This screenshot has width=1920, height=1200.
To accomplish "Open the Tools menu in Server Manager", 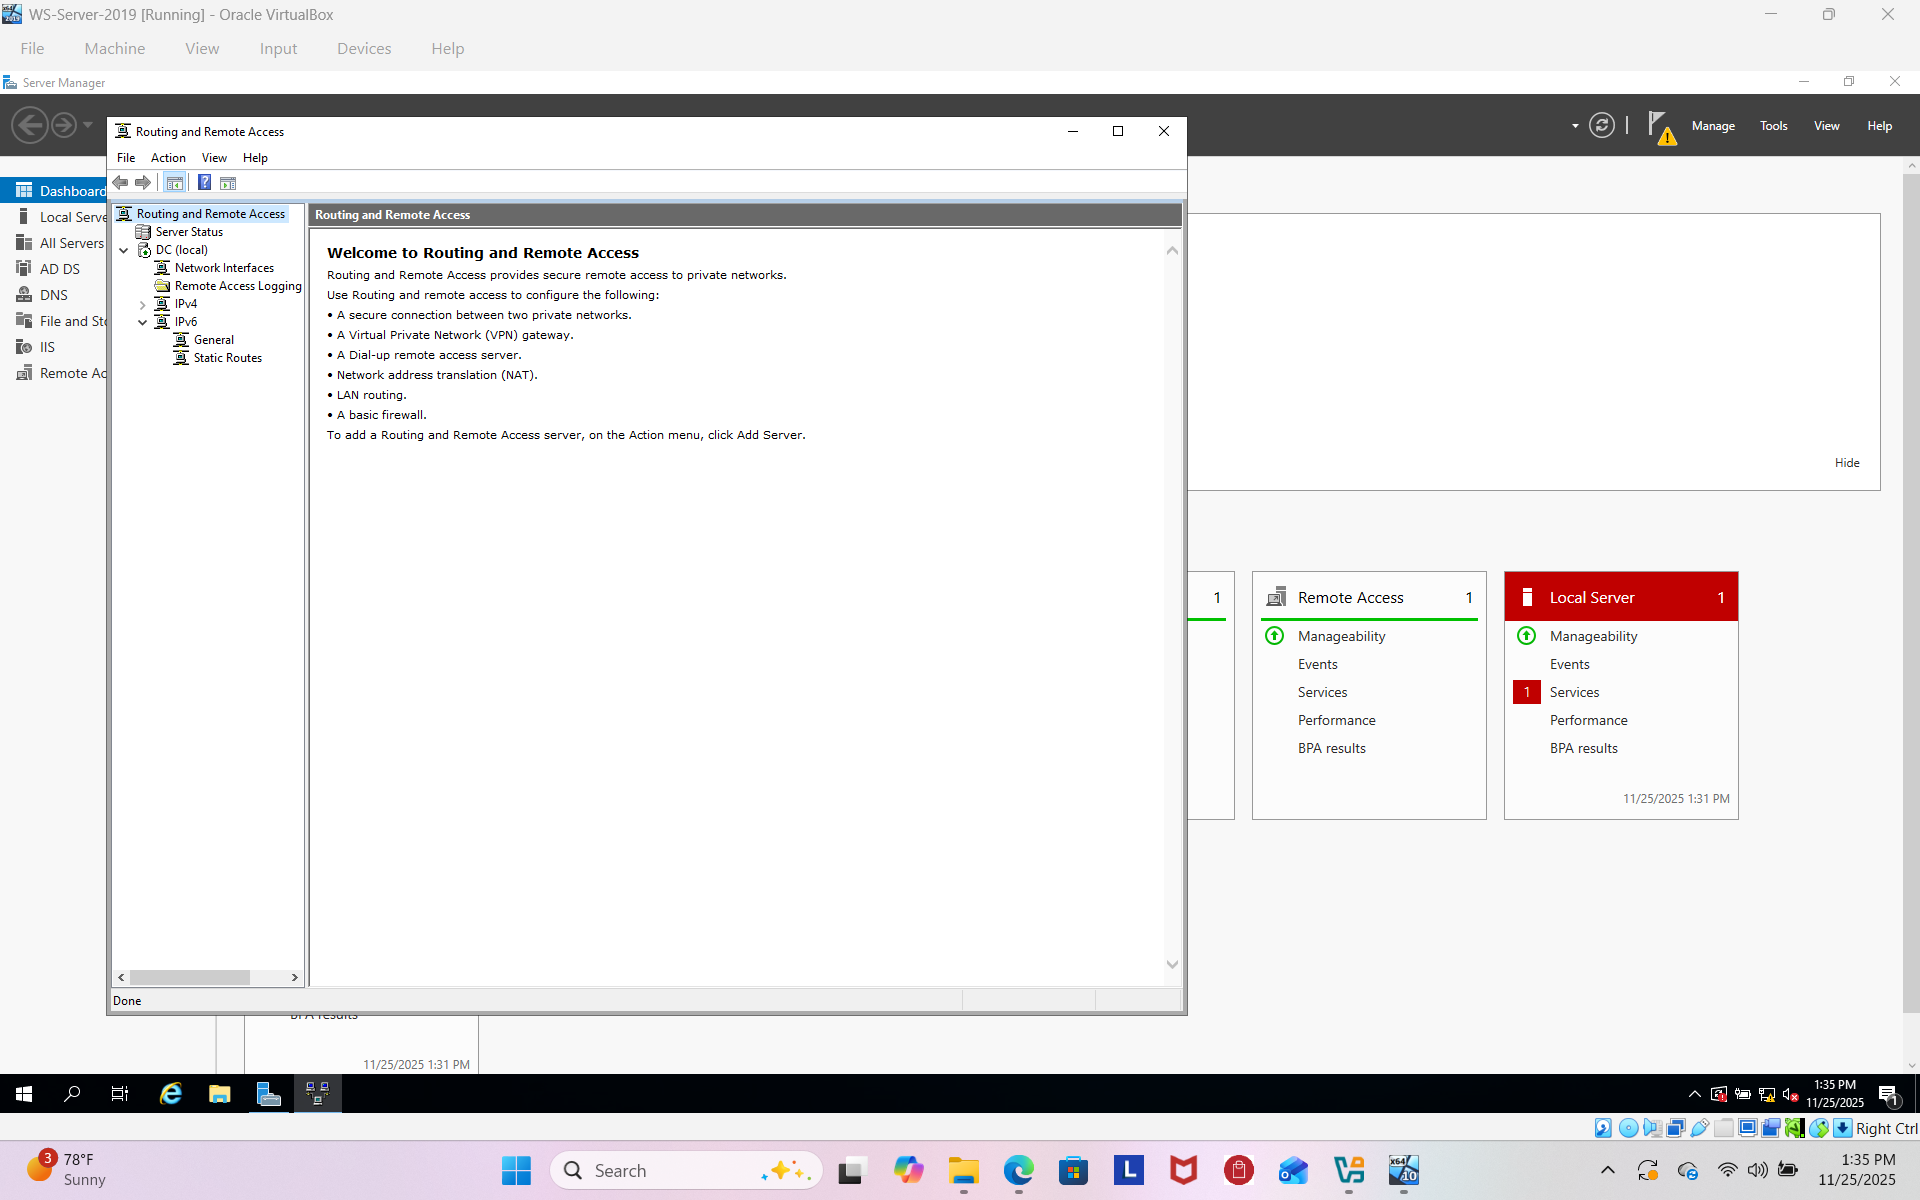I will [x=1773, y=126].
